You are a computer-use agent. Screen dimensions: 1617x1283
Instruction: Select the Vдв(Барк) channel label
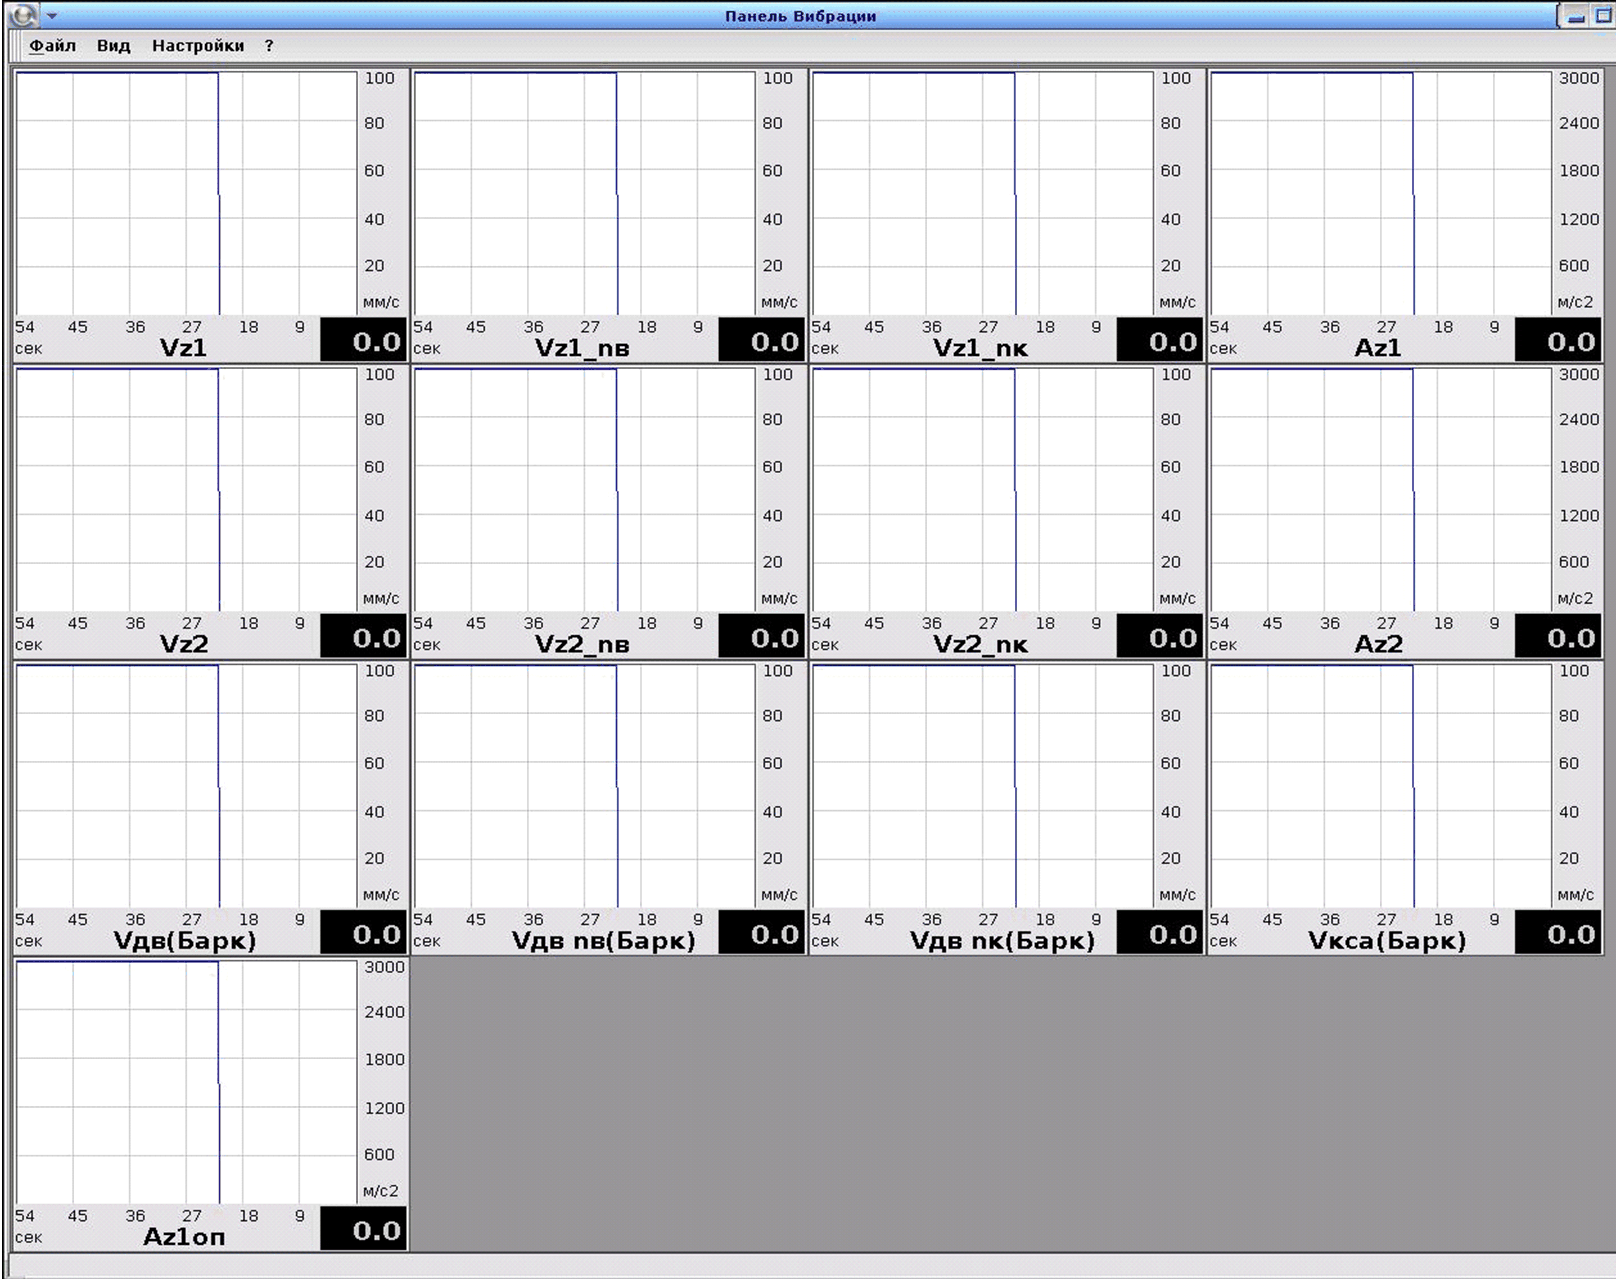[x=185, y=941]
